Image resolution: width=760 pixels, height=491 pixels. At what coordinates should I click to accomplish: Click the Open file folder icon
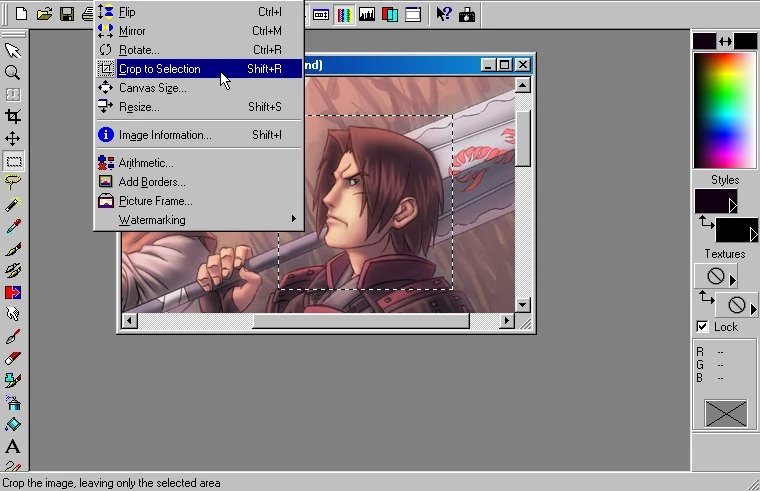tap(44, 14)
